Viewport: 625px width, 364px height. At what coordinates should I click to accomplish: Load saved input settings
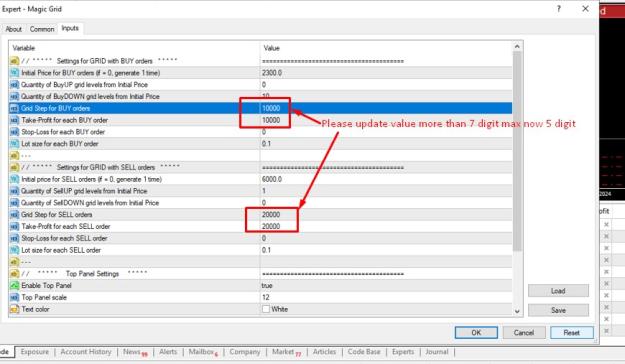pos(558,291)
